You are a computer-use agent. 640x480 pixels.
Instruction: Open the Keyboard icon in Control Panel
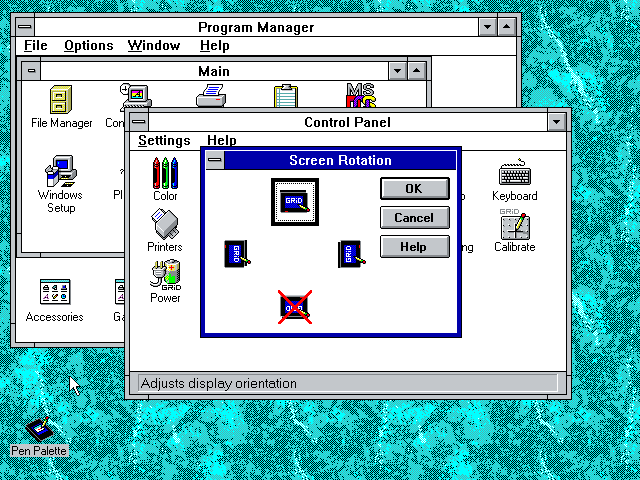point(514,180)
